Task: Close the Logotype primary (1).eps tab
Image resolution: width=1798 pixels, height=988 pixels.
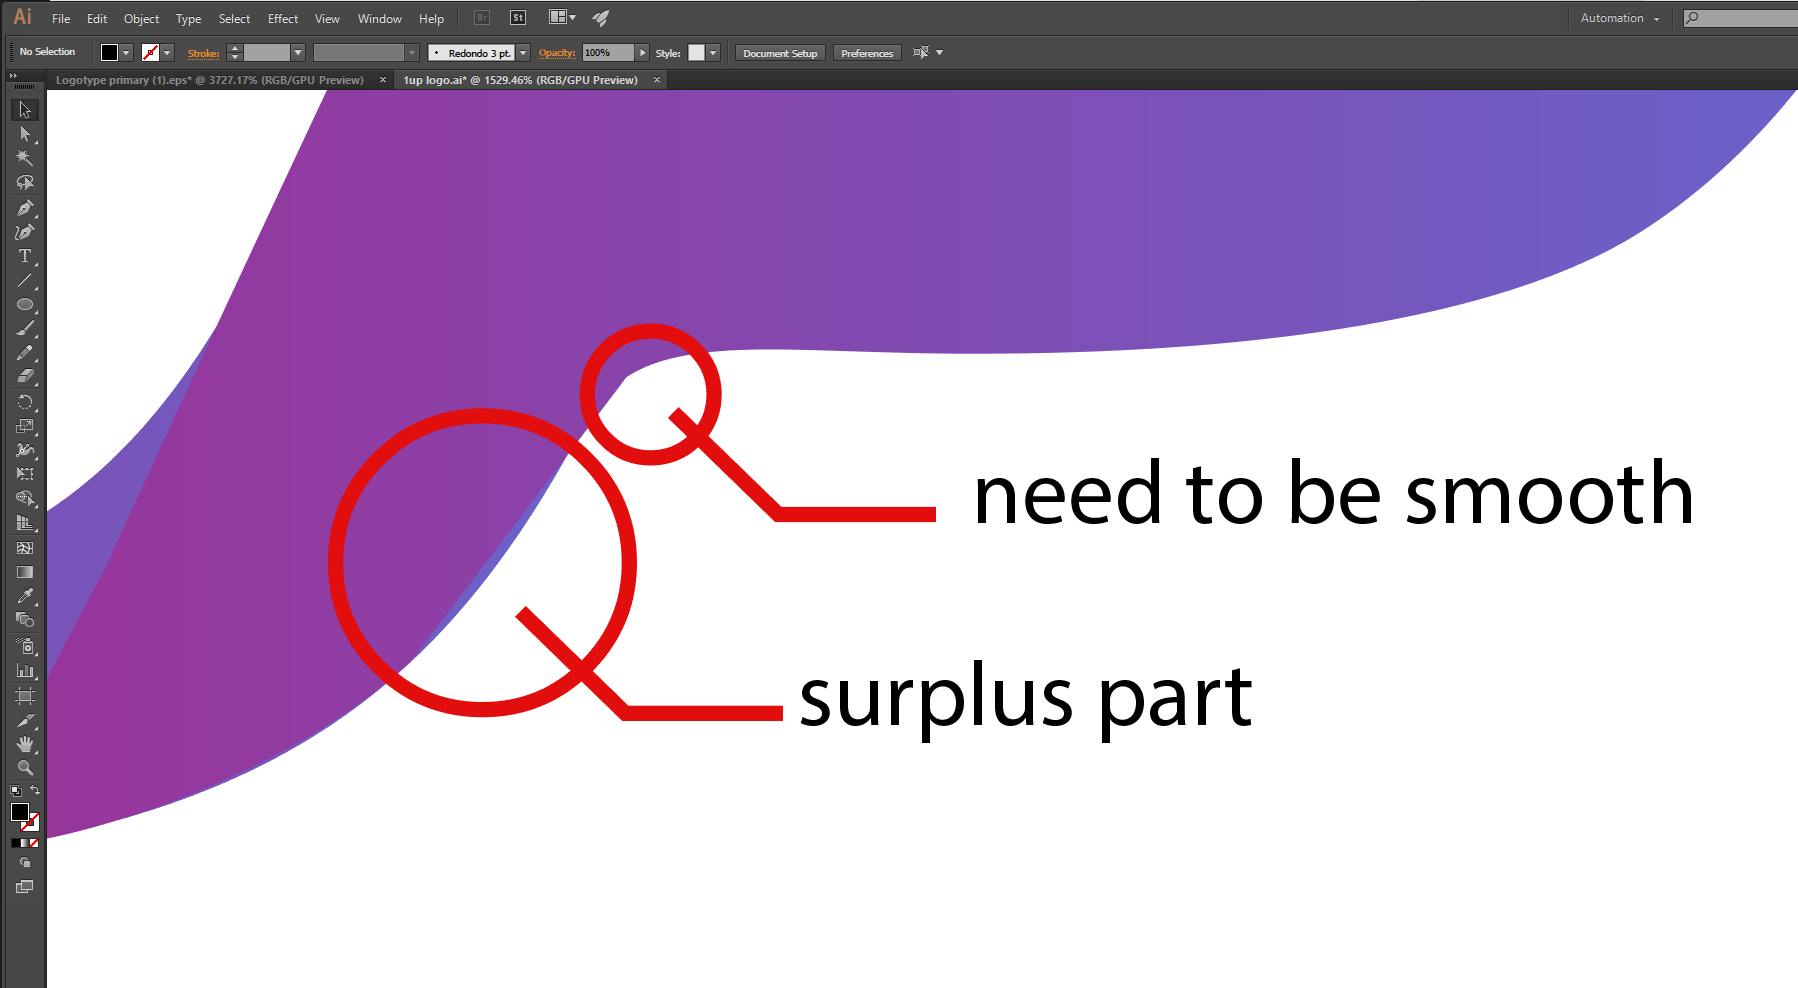Action: click(383, 80)
